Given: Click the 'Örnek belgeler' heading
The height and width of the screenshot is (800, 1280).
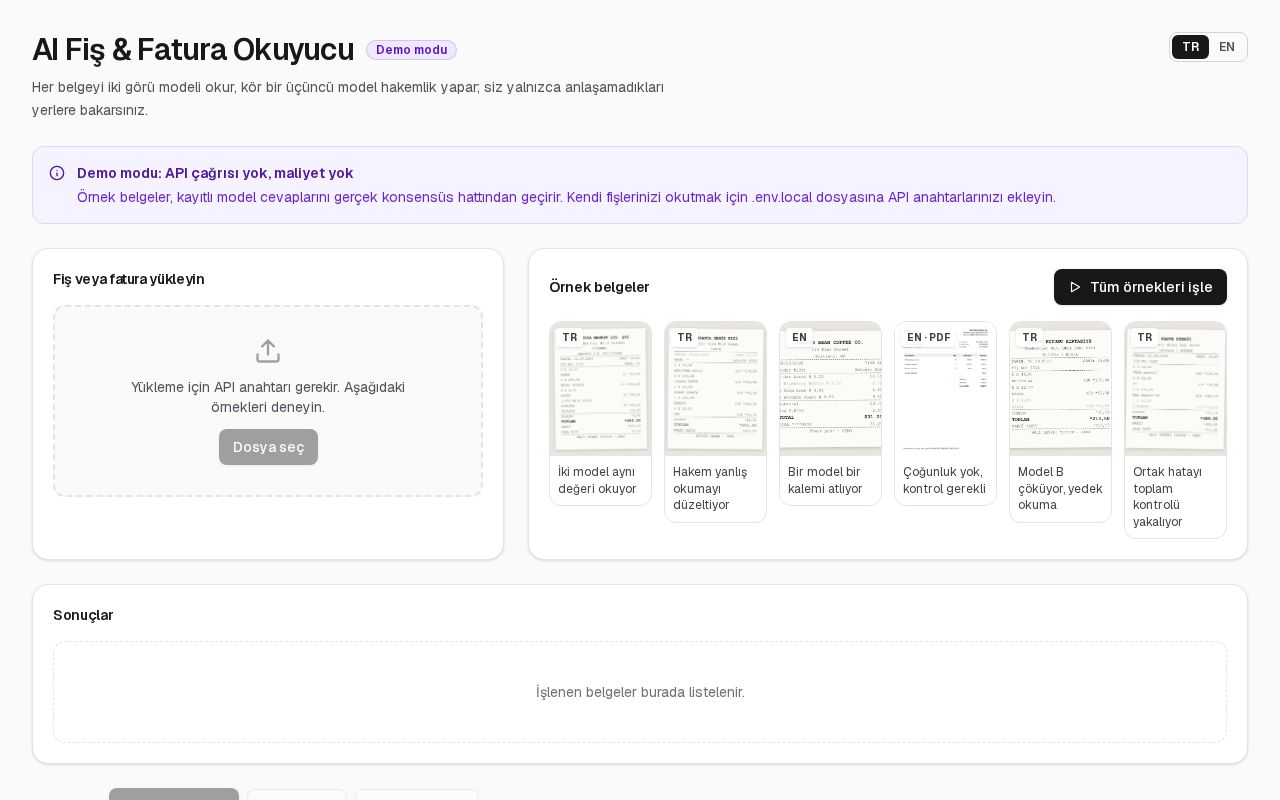Looking at the screenshot, I should (x=599, y=287).
